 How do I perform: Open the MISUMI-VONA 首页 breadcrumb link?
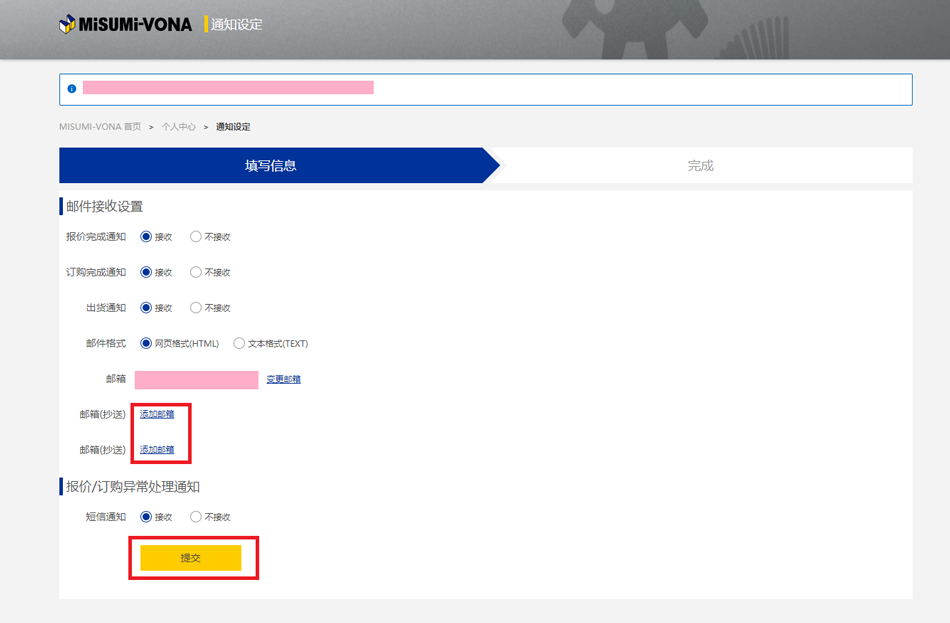(100, 127)
